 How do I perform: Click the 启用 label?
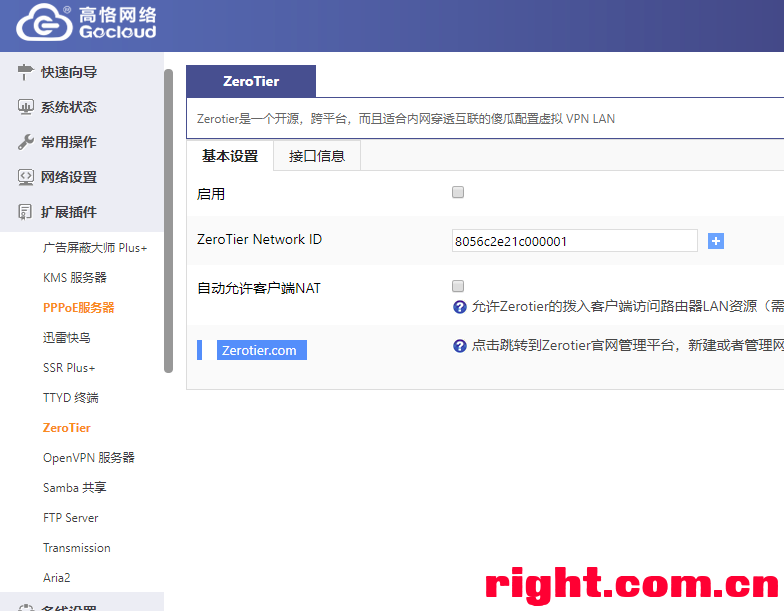[210, 194]
